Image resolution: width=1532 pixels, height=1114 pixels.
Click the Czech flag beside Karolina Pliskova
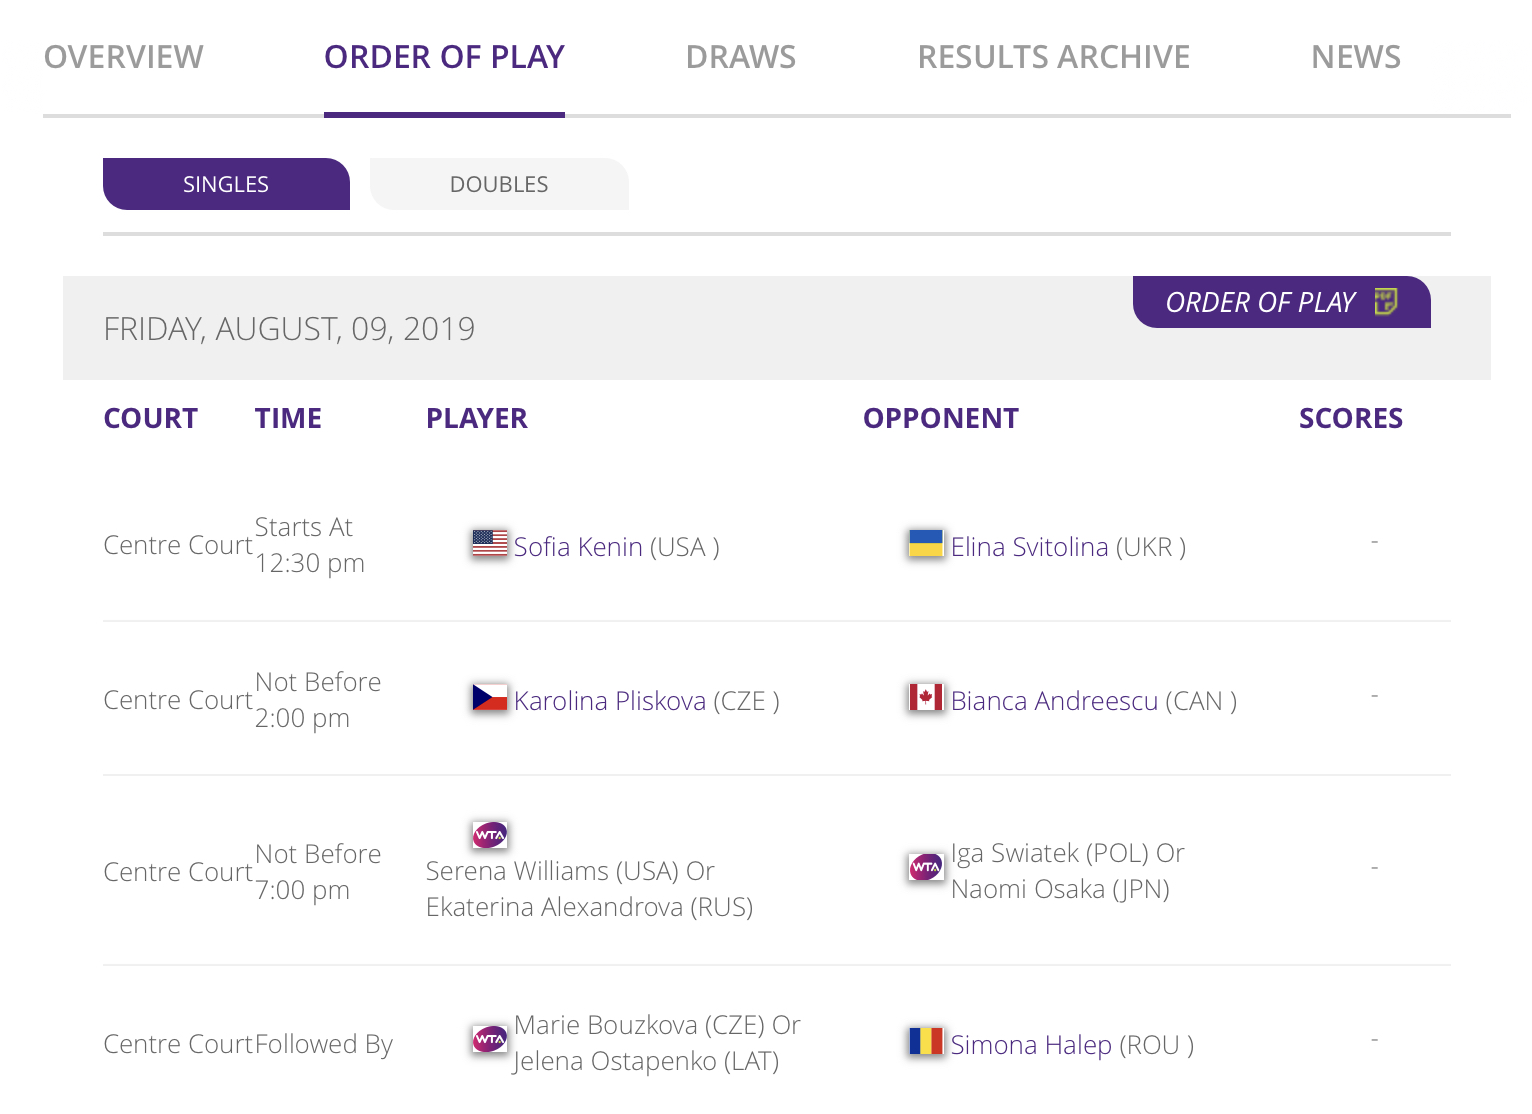pos(490,697)
